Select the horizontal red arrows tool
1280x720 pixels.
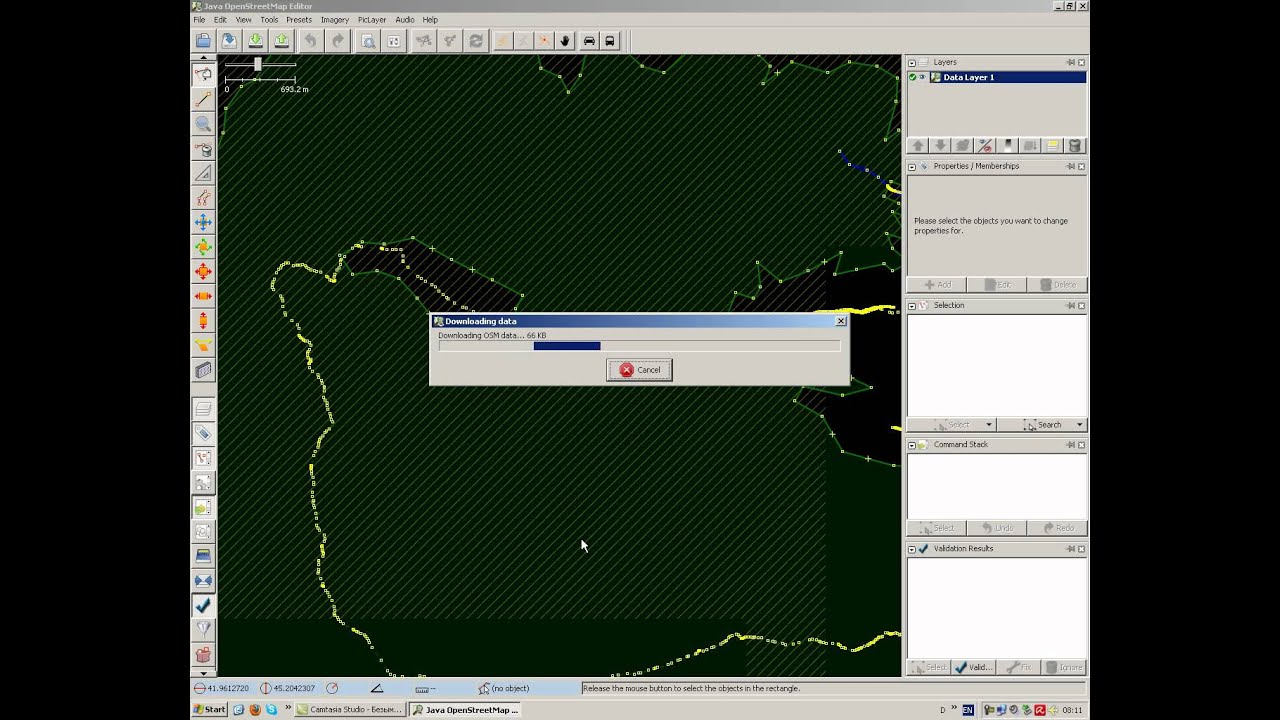[203, 296]
